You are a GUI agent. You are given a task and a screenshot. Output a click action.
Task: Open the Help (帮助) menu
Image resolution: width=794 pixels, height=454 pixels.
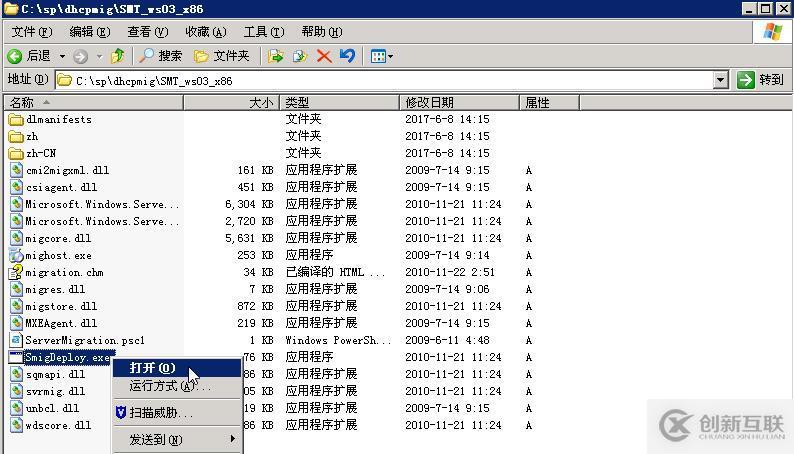point(322,32)
